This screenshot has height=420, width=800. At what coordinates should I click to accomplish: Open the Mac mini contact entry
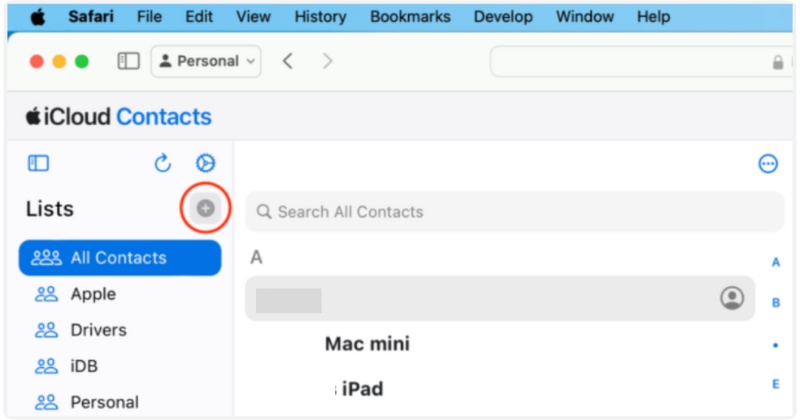(x=367, y=345)
